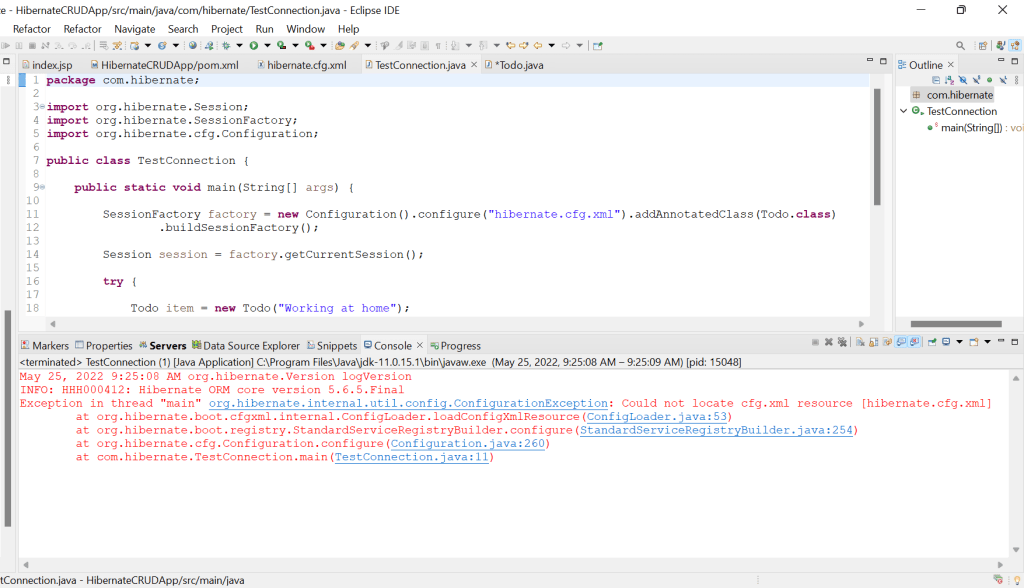Viewport: 1024px width, 588px height.
Task: Click the magnifier Access search icon at top right
Action: coord(961,46)
